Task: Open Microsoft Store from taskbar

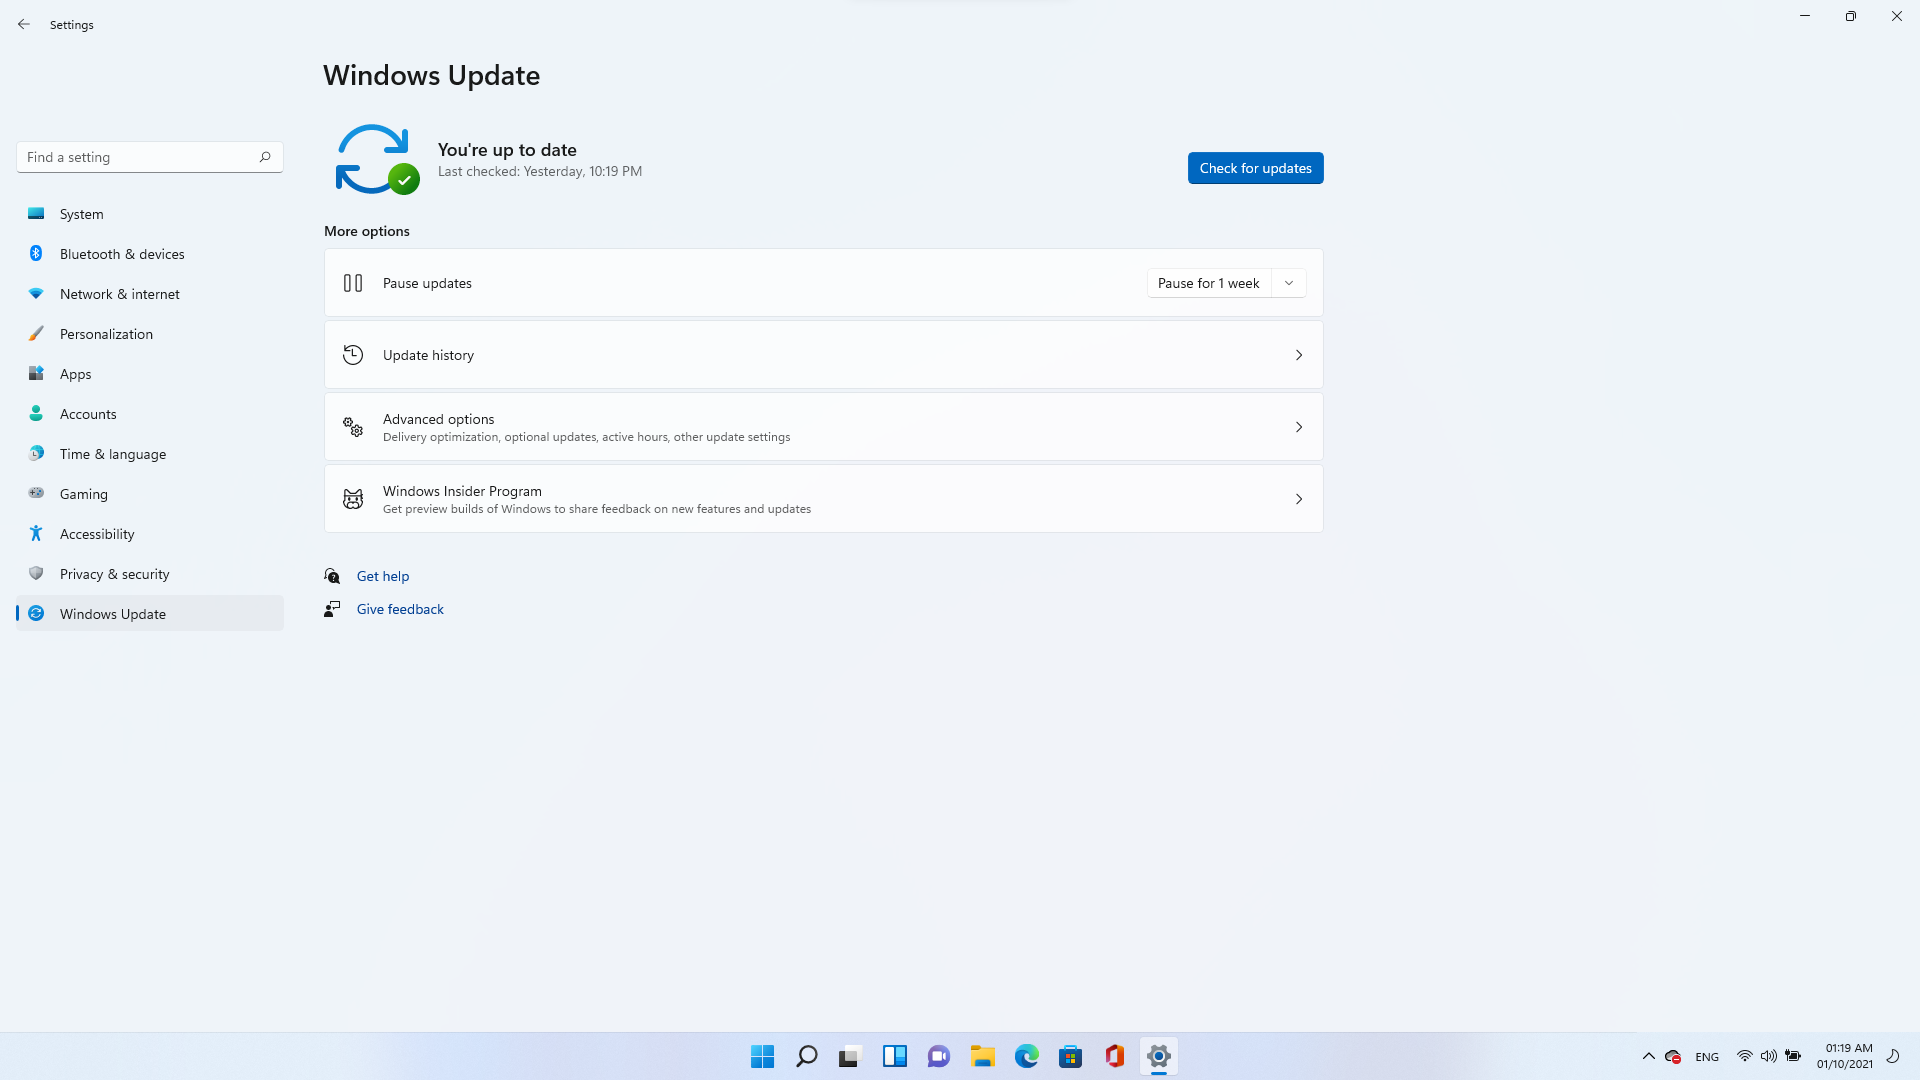Action: [1071, 1056]
